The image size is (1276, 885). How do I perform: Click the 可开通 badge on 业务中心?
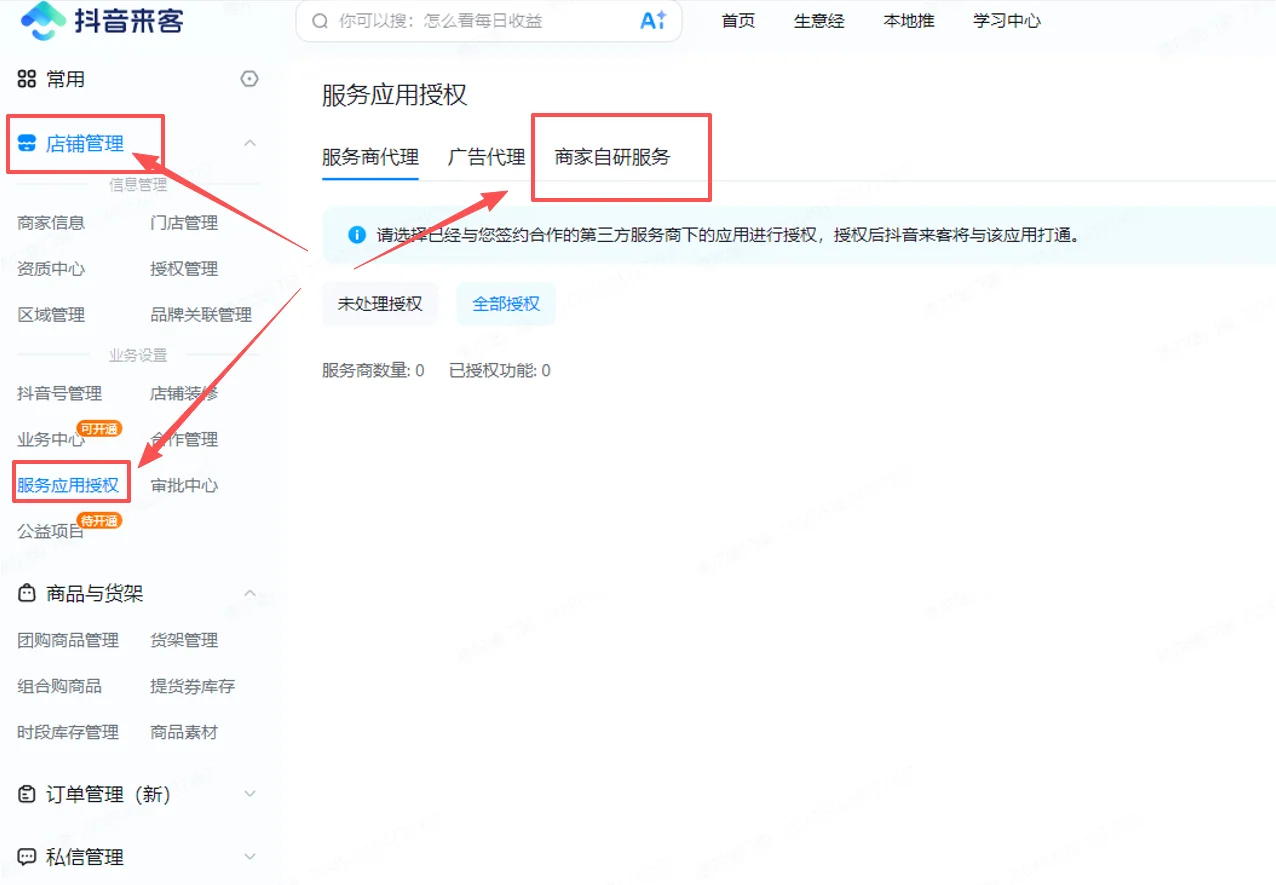pyautogui.click(x=100, y=429)
